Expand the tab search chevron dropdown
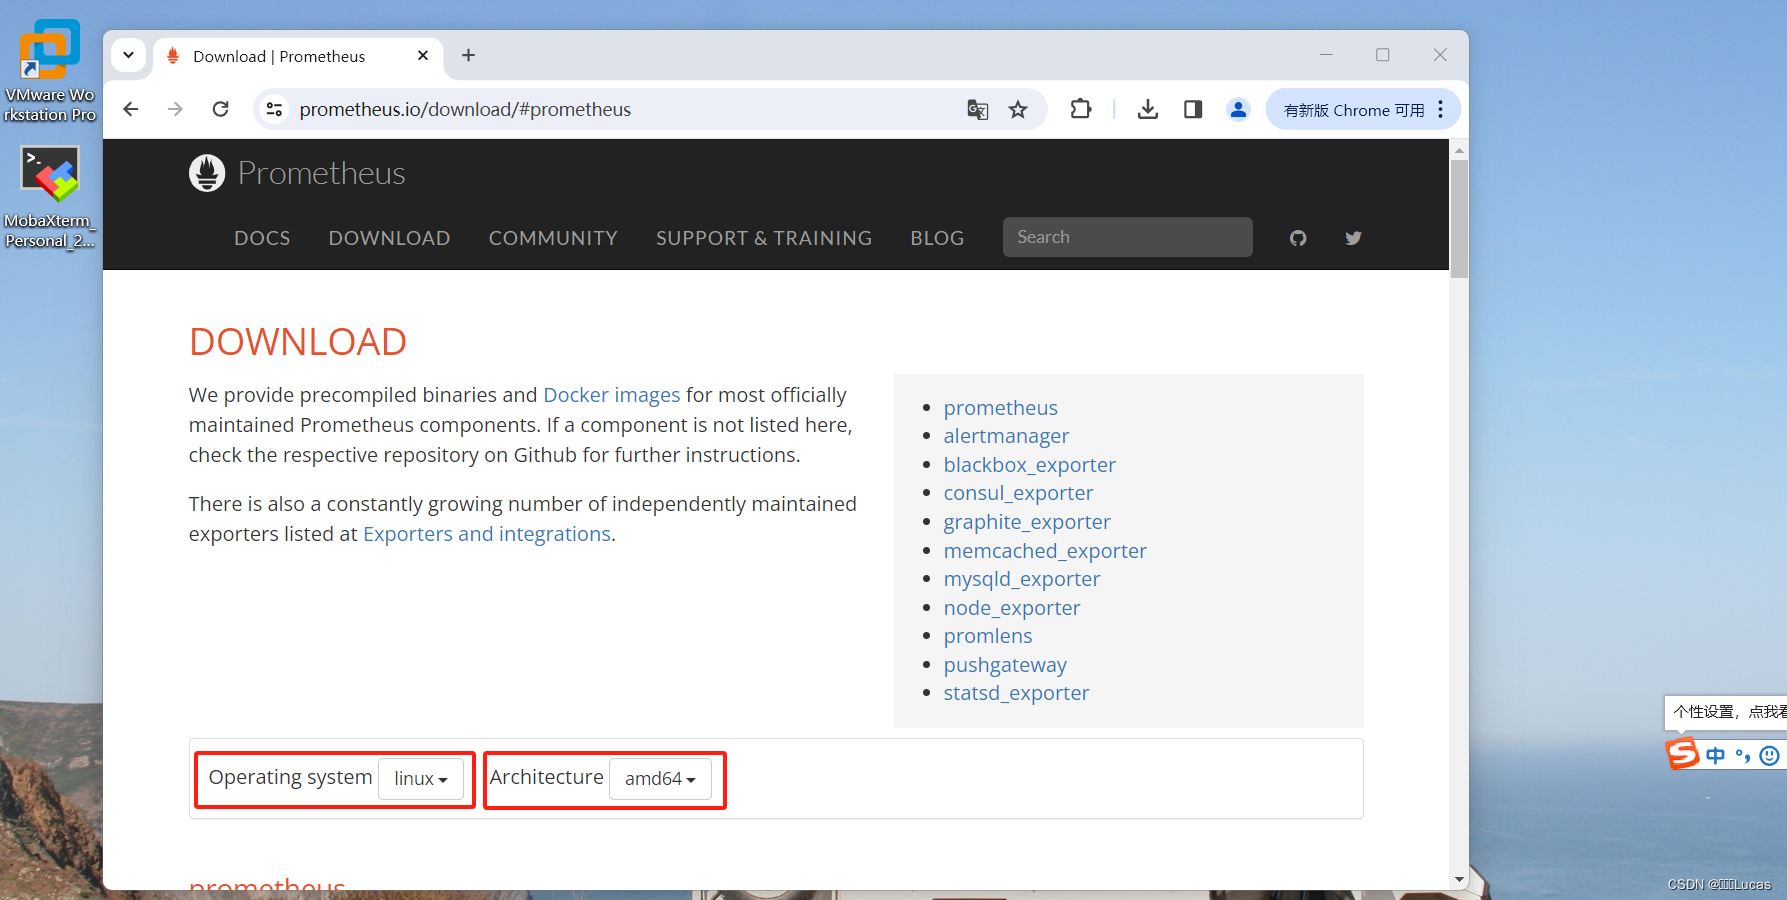This screenshot has height=900, width=1787. [x=128, y=55]
